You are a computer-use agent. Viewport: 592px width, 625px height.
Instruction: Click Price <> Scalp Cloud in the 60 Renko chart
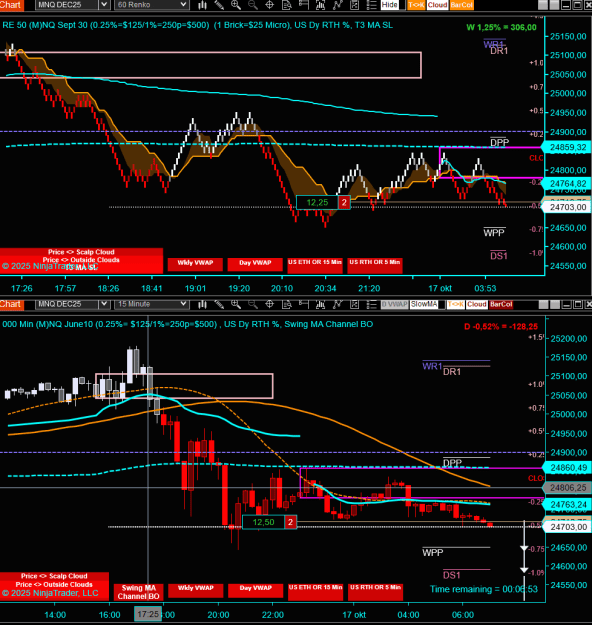[81, 252]
